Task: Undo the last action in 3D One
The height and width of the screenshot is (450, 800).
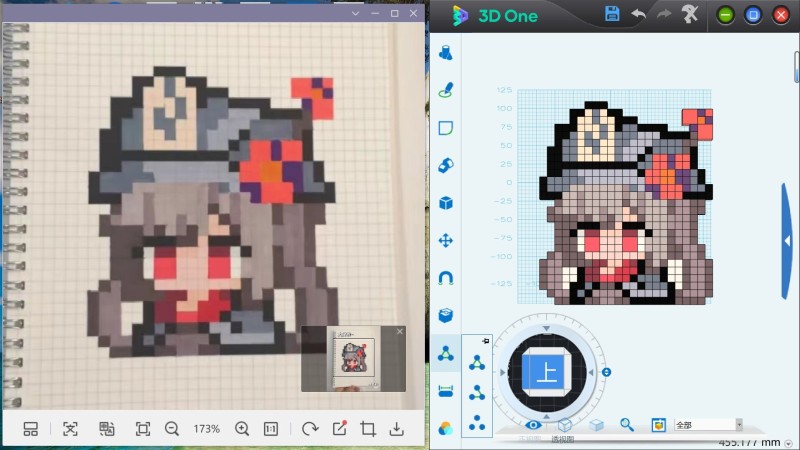Action: click(638, 14)
